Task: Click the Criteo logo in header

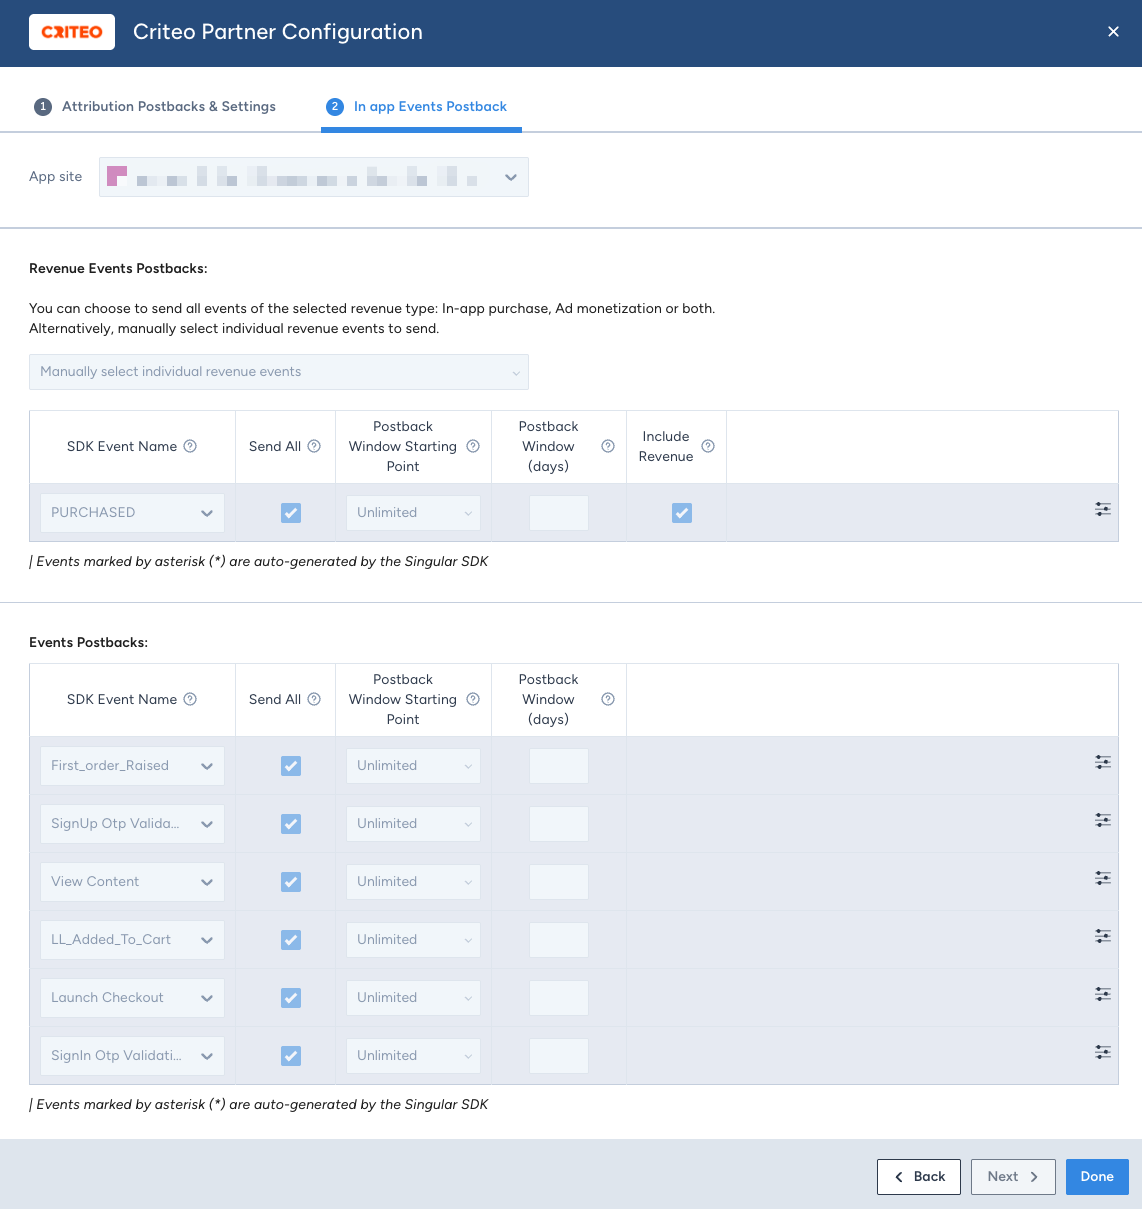Action: [x=72, y=32]
